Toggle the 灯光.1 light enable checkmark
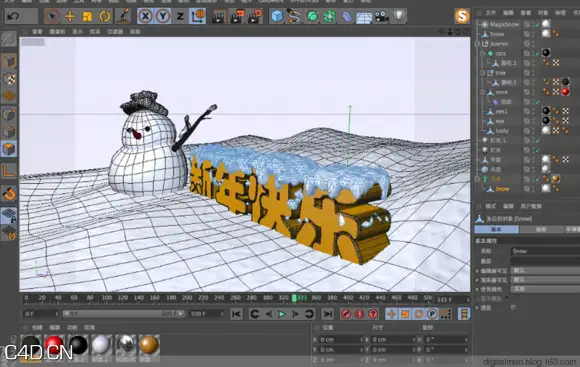 pyautogui.click(x=537, y=141)
